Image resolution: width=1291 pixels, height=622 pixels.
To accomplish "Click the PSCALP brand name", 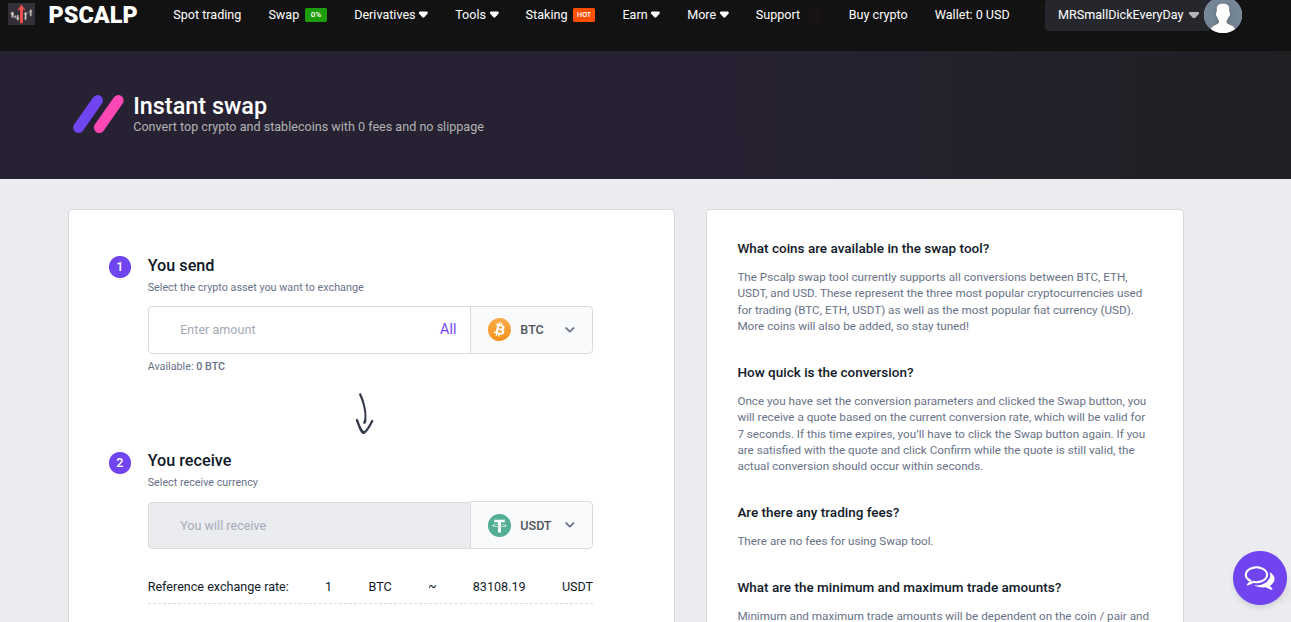I will 92,14.
